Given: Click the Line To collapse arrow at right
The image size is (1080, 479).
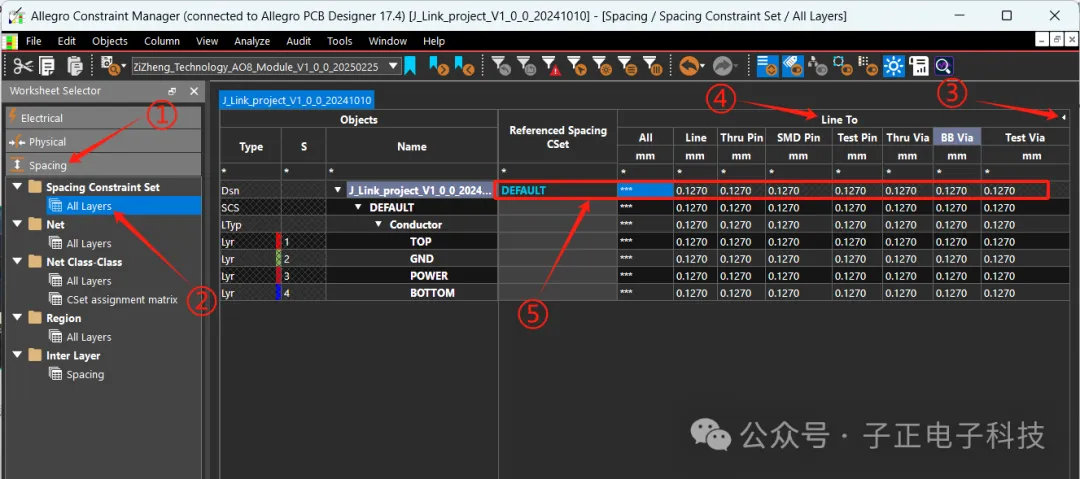Looking at the screenshot, I should pos(1064,118).
